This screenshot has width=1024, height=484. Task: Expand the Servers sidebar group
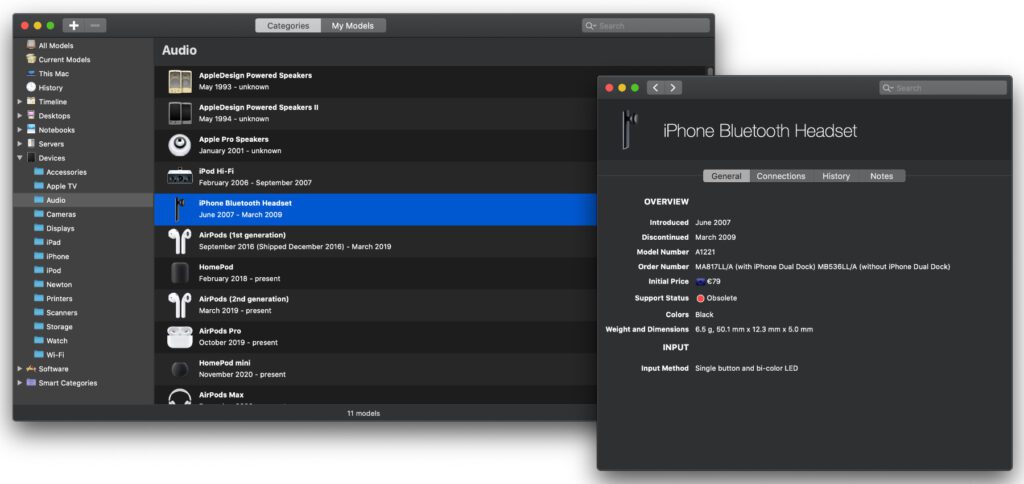tap(20, 144)
